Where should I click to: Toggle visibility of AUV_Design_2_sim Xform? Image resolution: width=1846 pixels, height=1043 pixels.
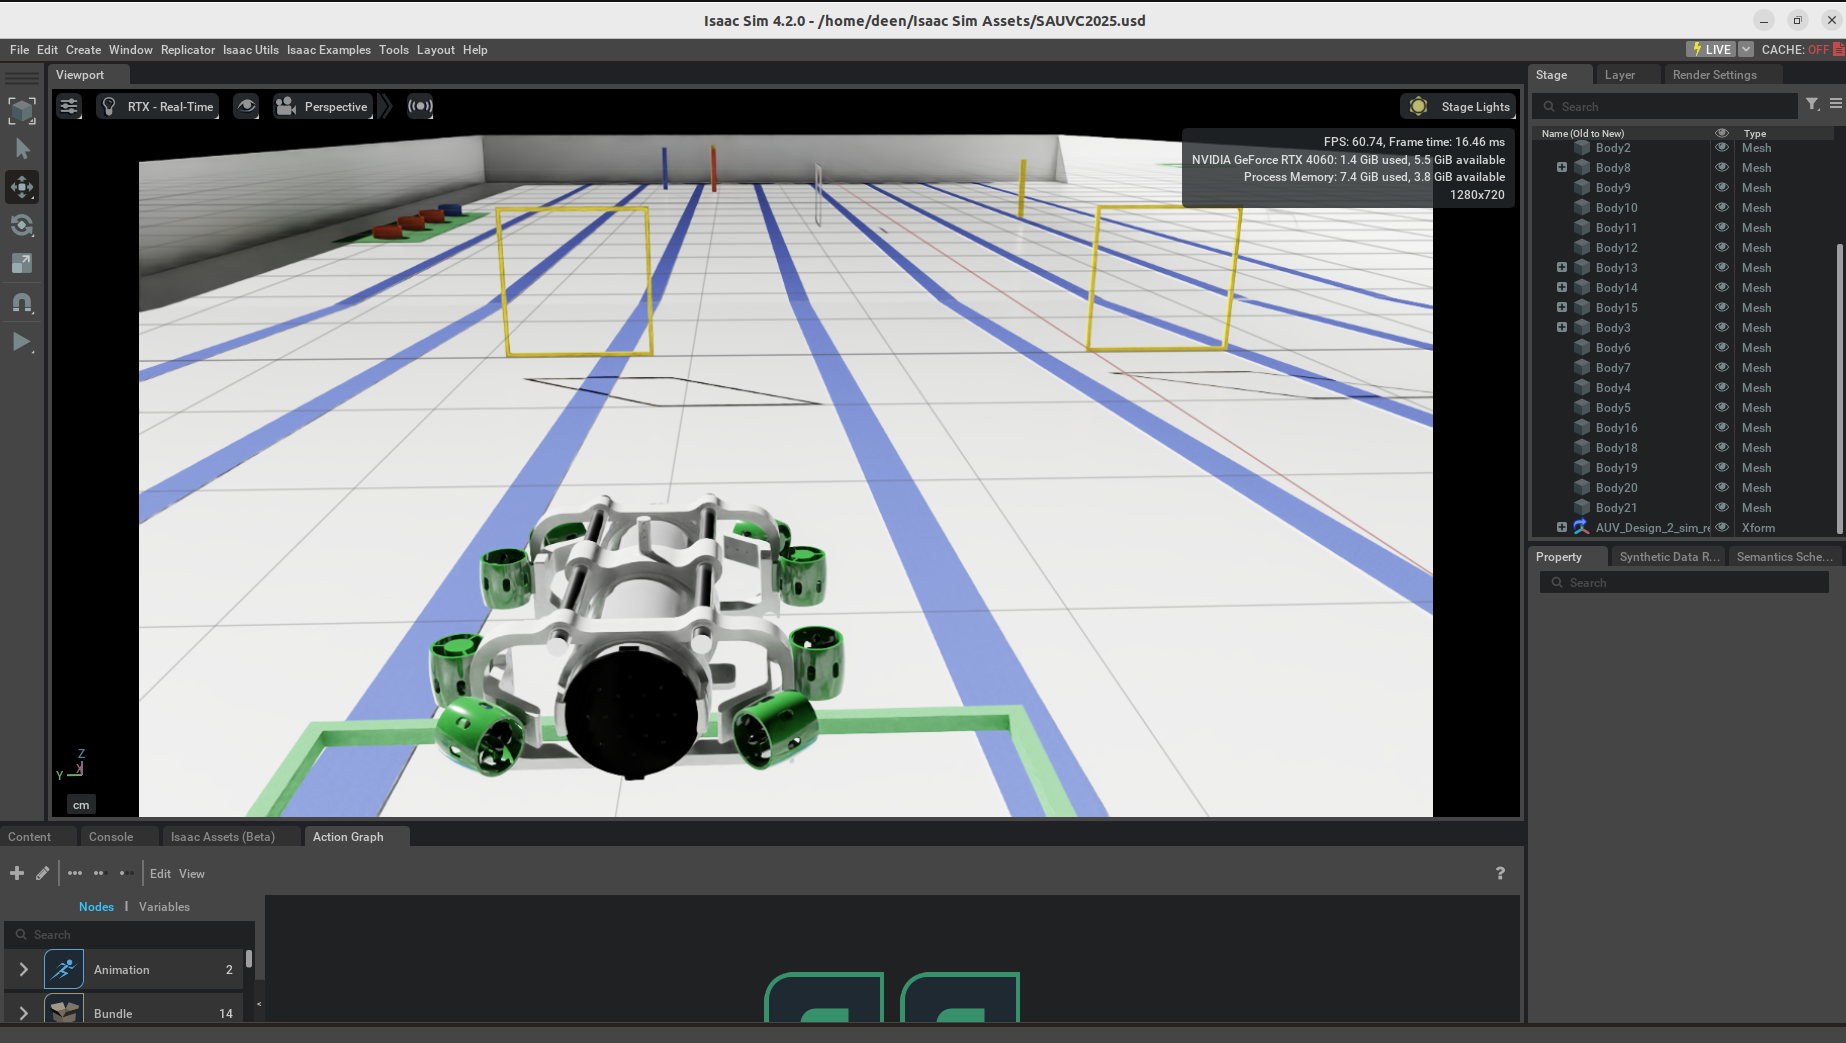pos(1722,527)
